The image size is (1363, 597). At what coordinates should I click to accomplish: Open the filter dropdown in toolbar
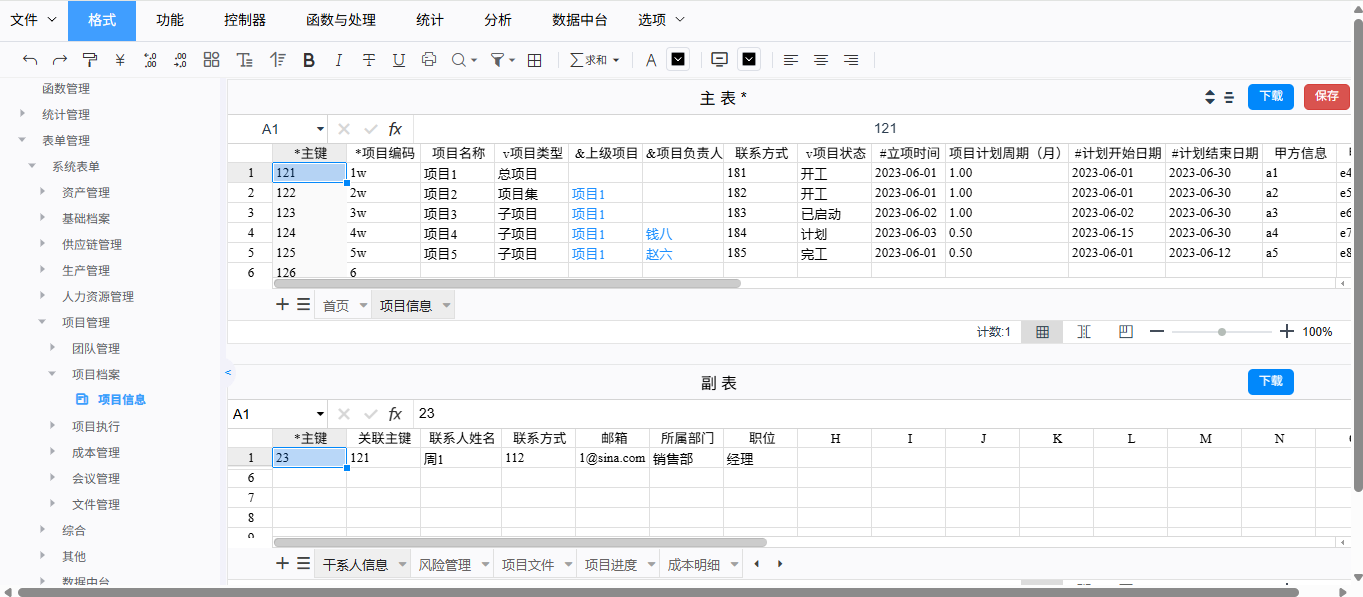502,60
